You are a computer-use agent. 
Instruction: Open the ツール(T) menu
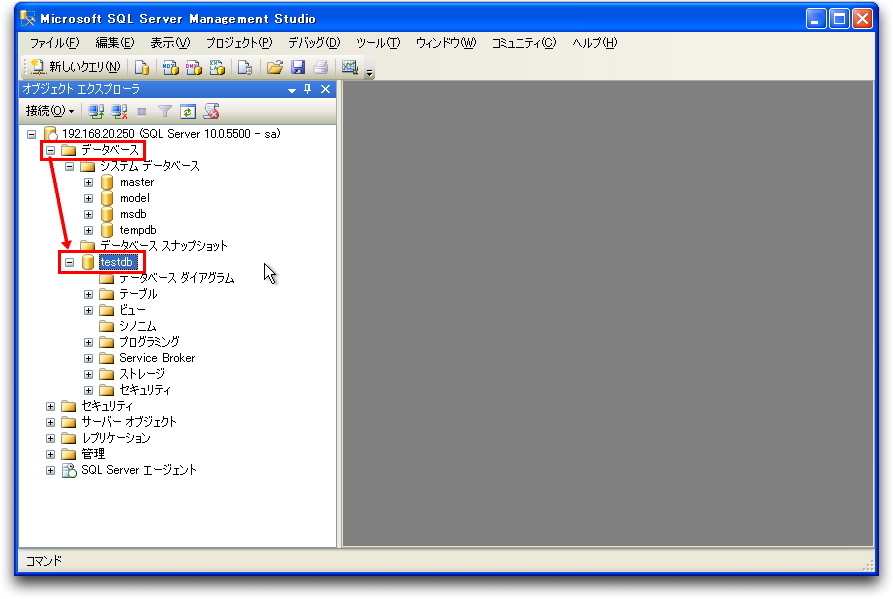click(378, 43)
